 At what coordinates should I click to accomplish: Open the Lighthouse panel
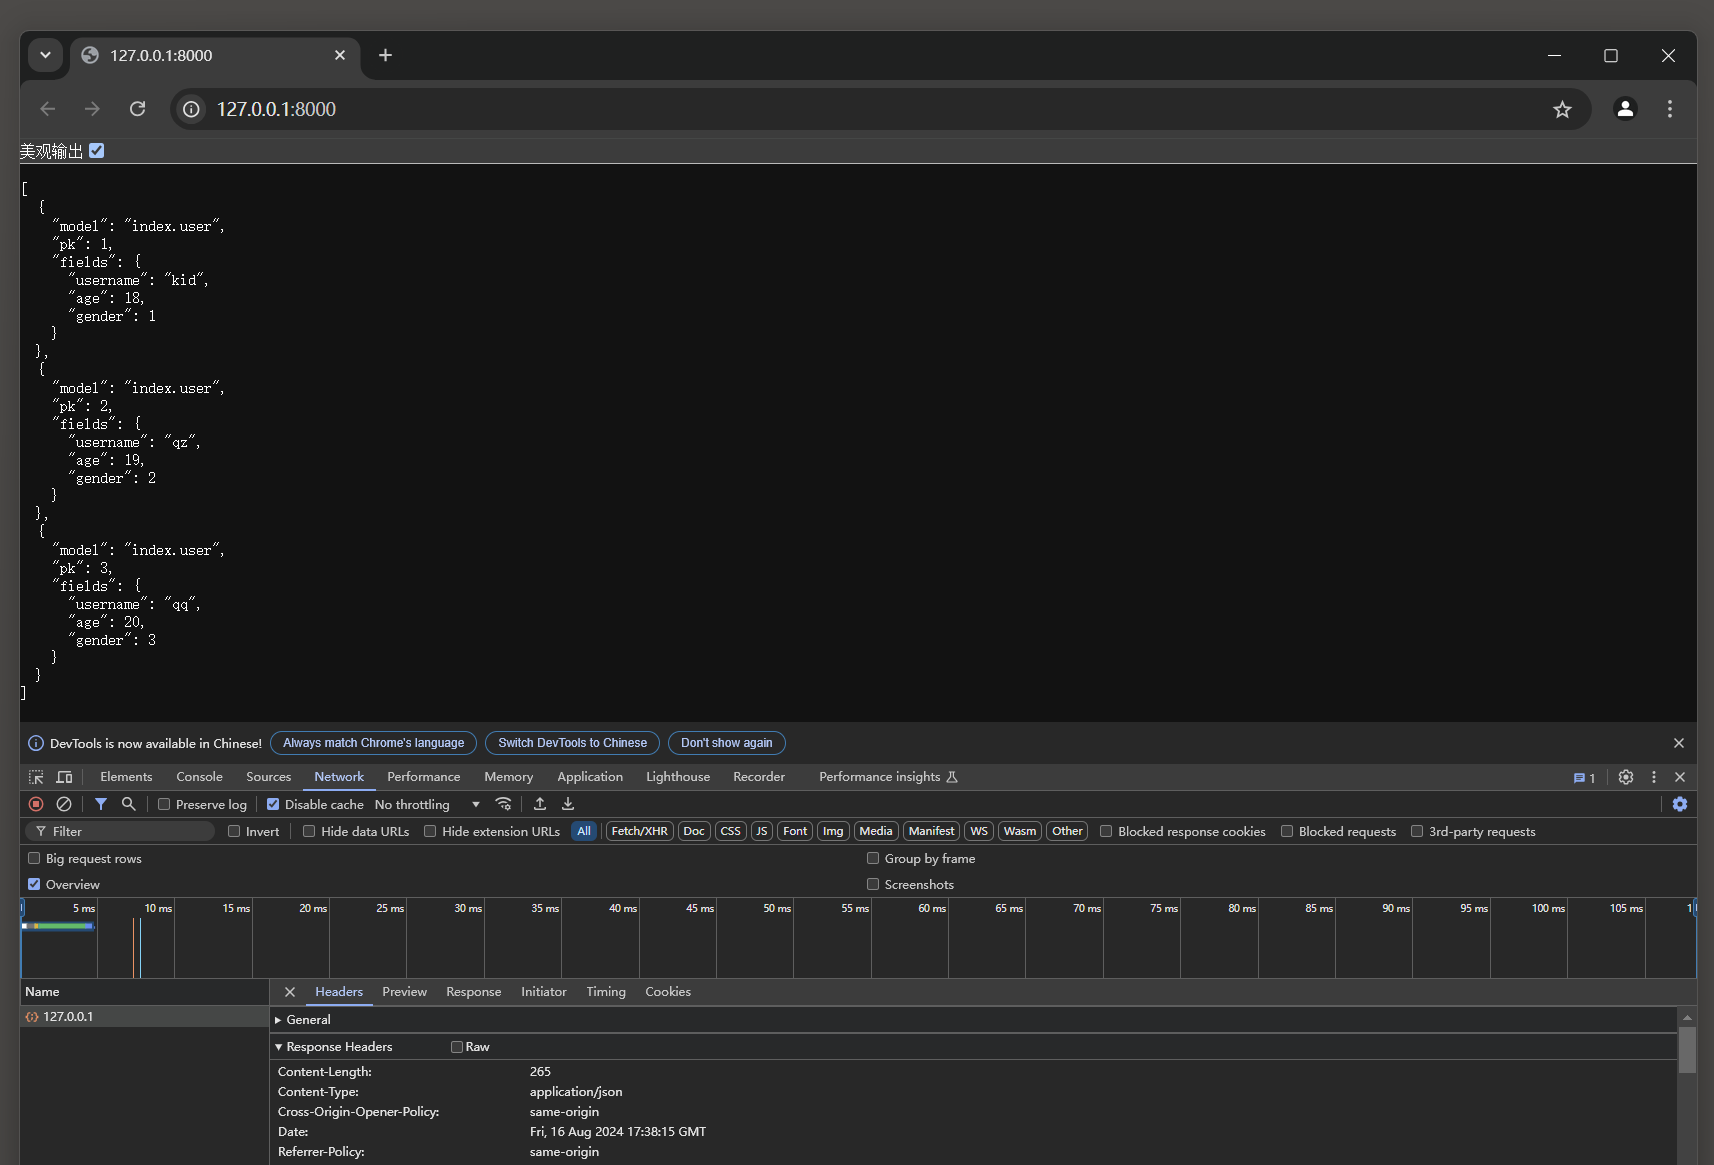point(678,777)
